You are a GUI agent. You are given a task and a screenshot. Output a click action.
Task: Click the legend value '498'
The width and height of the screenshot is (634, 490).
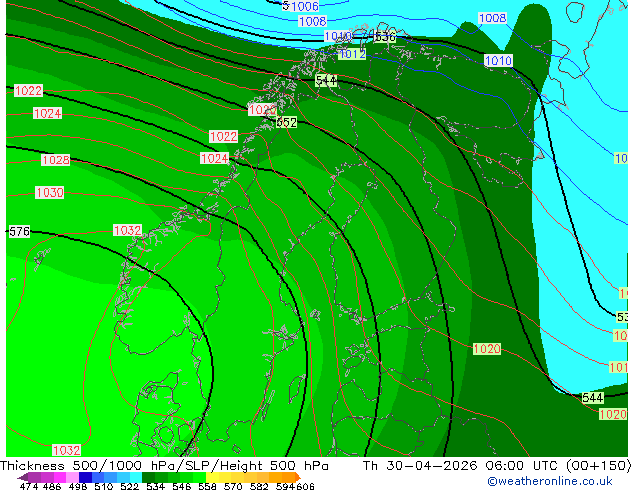(78, 486)
